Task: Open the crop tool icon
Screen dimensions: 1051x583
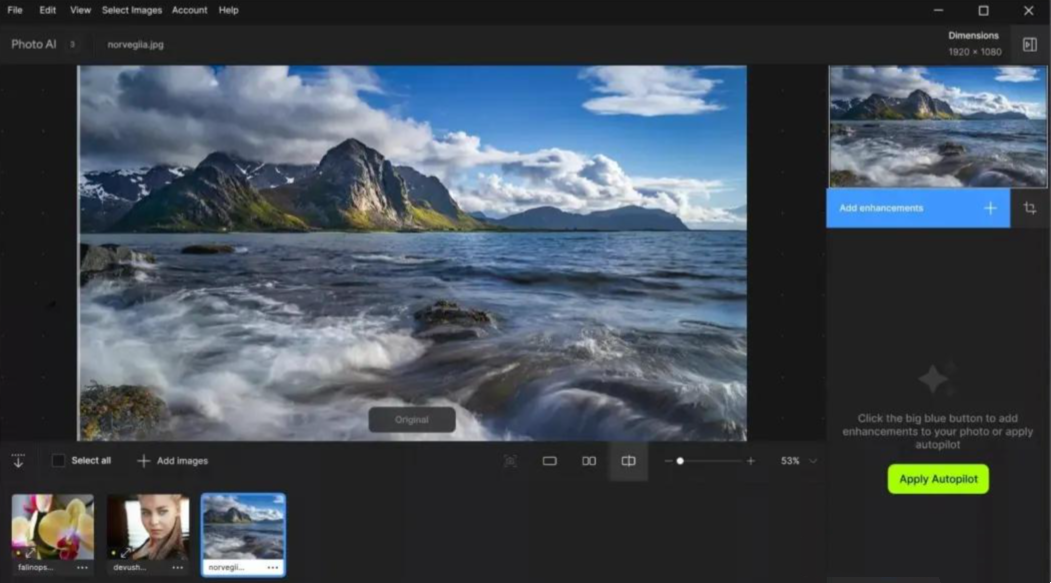Action: 1030,208
